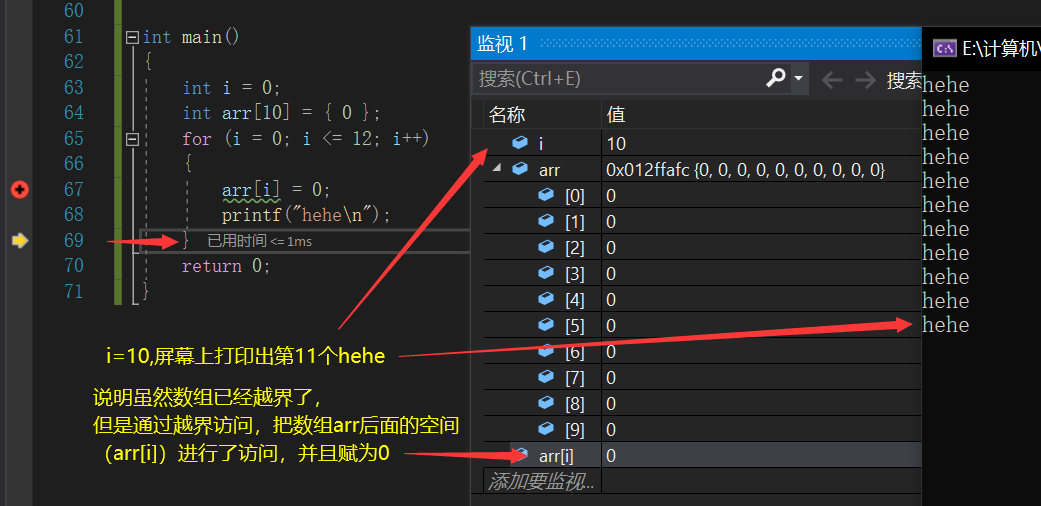Click the printf("hehe\n") statement
Image resolution: width=1041 pixels, height=506 pixels.
(x=306, y=215)
